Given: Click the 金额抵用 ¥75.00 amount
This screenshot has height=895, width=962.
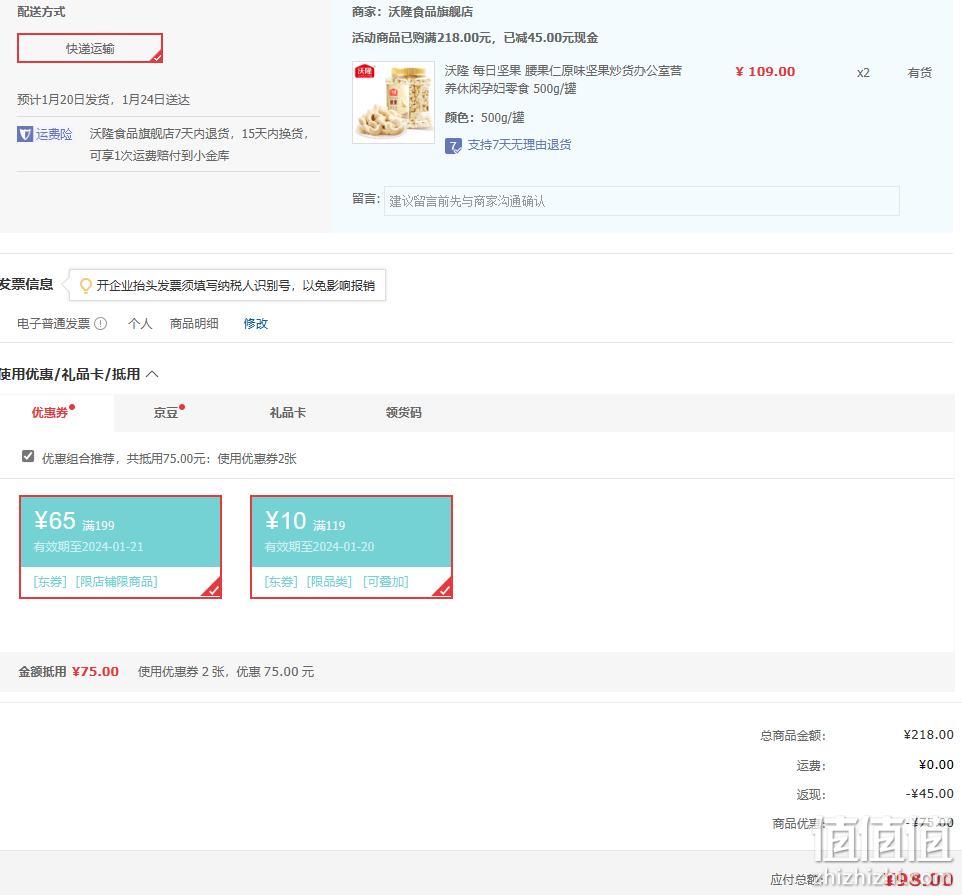Looking at the screenshot, I should [95, 672].
